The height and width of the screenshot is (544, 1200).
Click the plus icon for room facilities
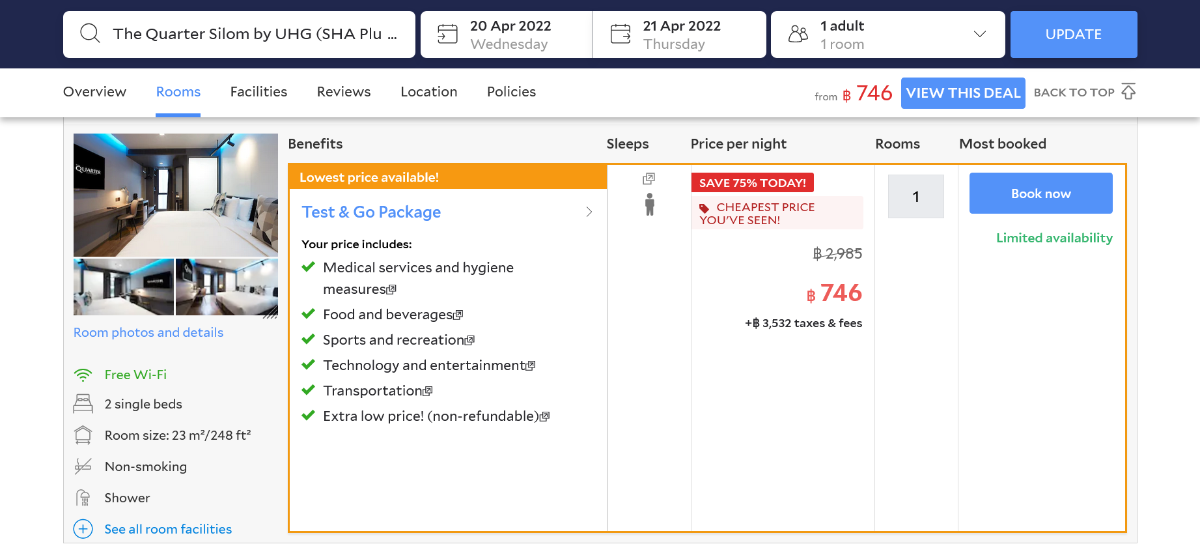pos(83,529)
